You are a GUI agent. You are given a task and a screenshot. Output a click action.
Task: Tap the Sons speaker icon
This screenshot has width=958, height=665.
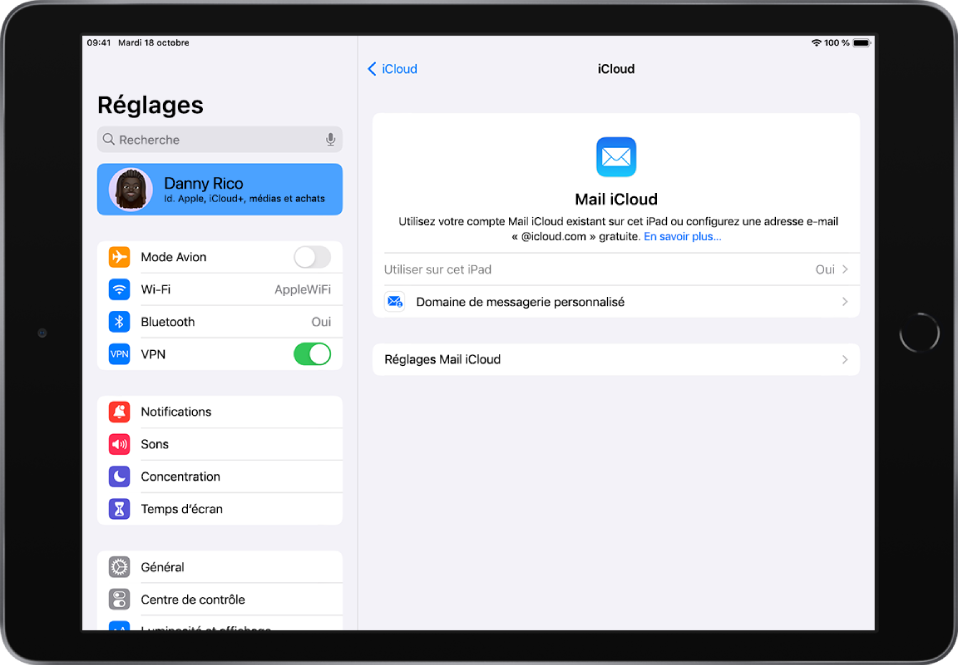tap(119, 444)
